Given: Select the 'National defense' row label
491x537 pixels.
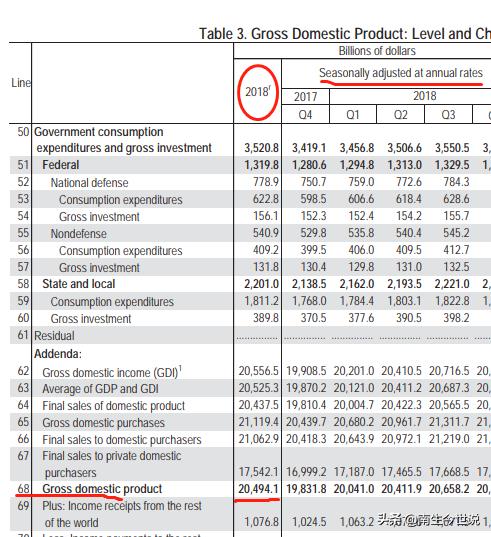Looking at the screenshot, I should coord(89,183).
